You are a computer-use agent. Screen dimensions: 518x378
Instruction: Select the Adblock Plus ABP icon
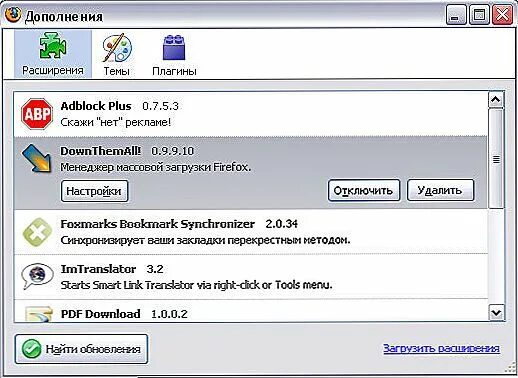(37, 114)
